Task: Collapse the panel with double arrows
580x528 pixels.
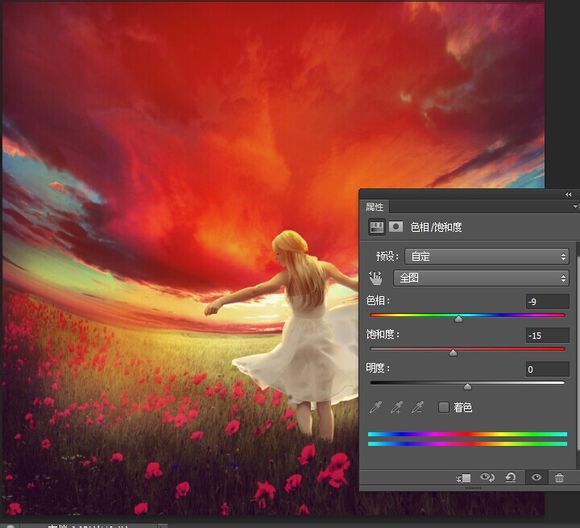Action: [568, 195]
